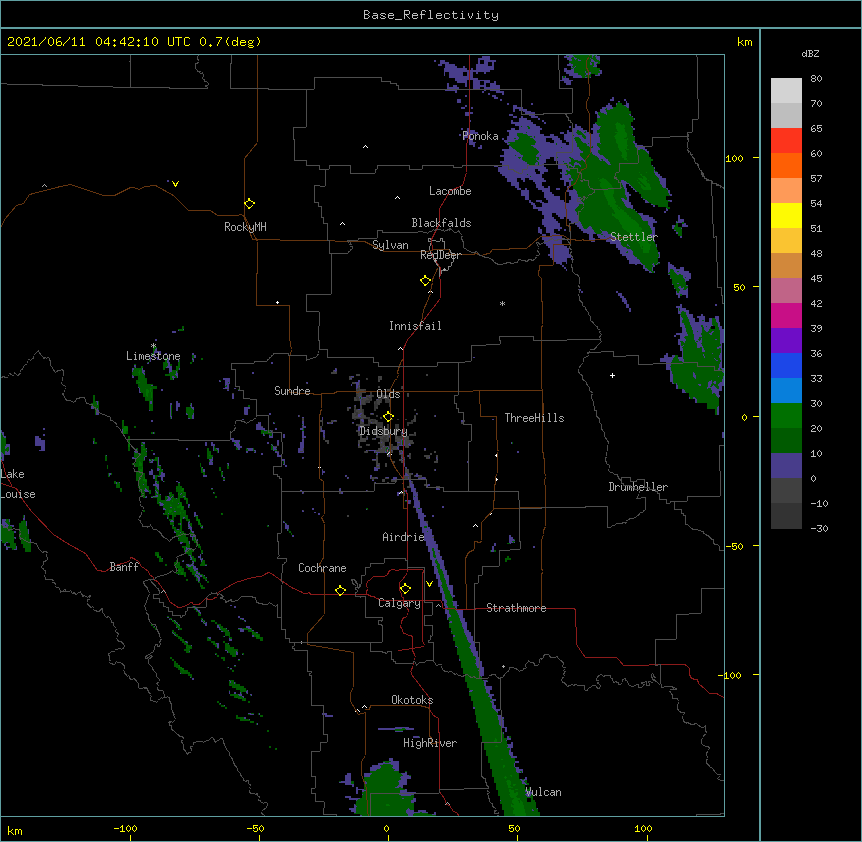Click the Innisfail city label
The height and width of the screenshot is (842, 862).
pos(415,326)
